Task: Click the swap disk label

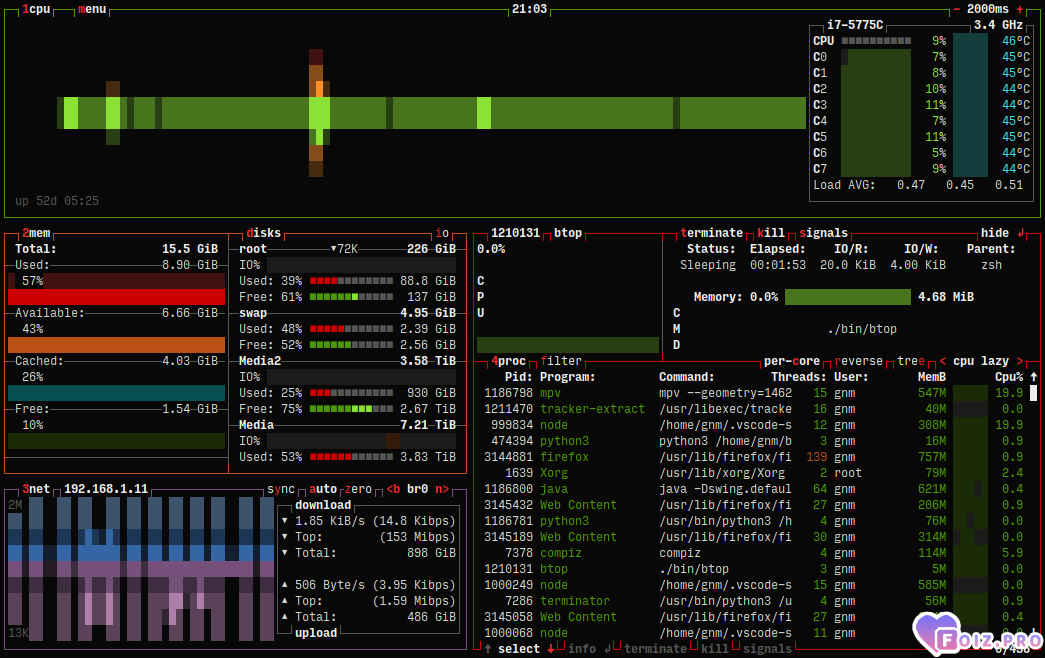Action: coord(253,313)
